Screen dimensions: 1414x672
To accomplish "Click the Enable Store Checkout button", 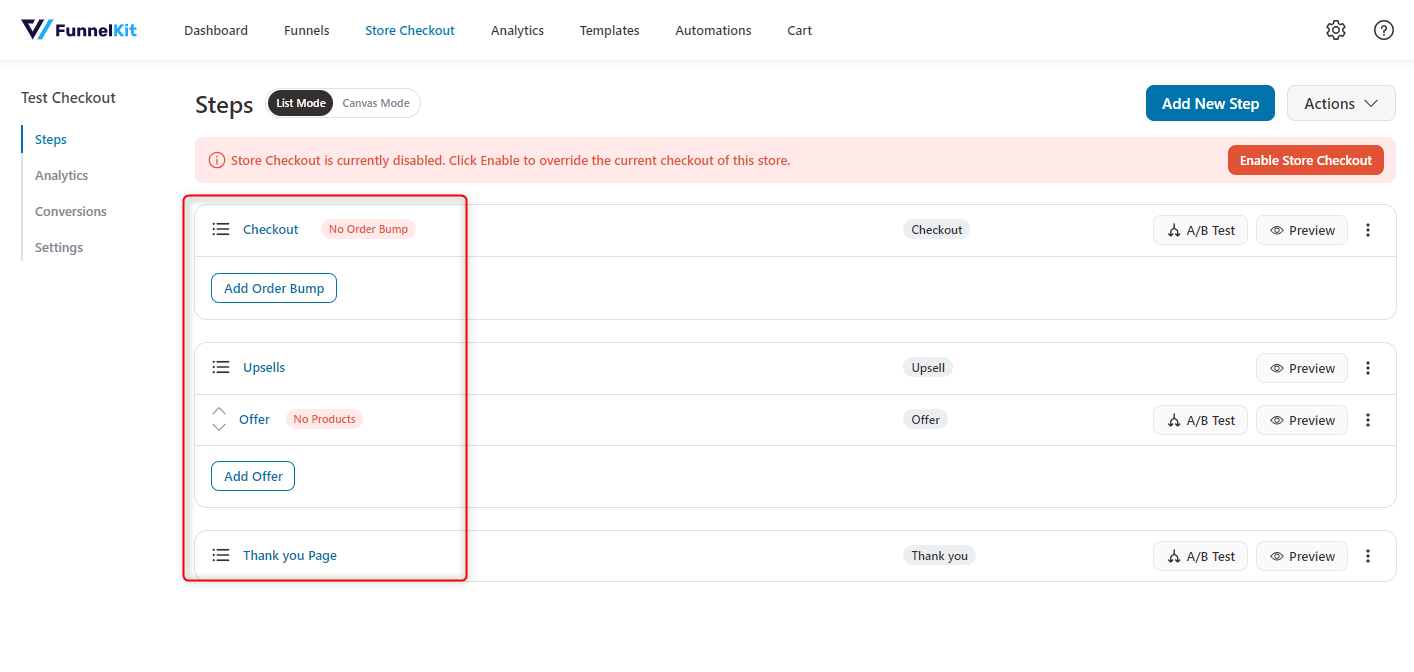I will [x=1306, y=160].
